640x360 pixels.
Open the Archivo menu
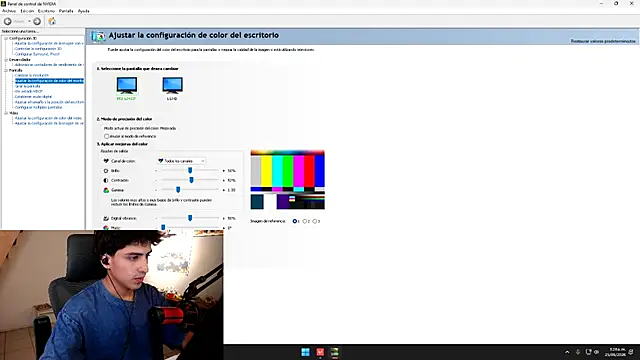click(9, 11)
